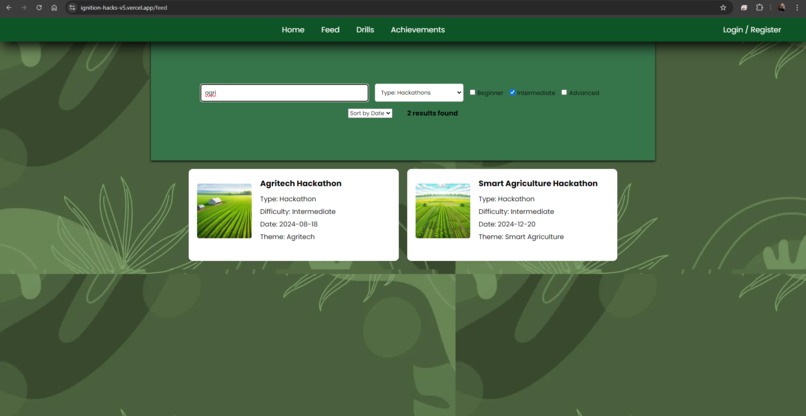This screenshot has width=806, height=416.
Task: Click the address bar URL
Action: tap(124, 8)
